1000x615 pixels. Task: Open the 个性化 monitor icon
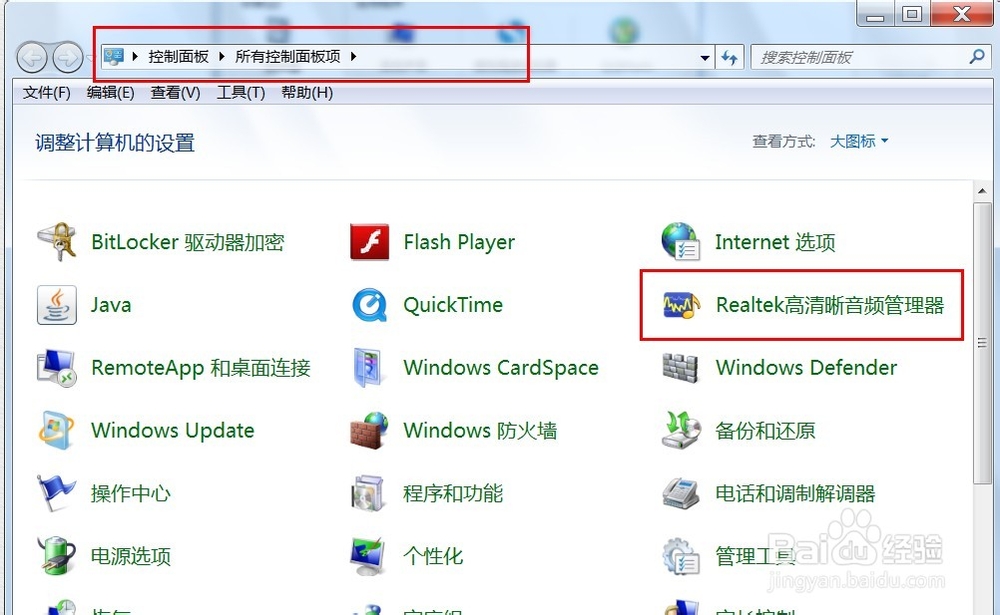point(368,556)
